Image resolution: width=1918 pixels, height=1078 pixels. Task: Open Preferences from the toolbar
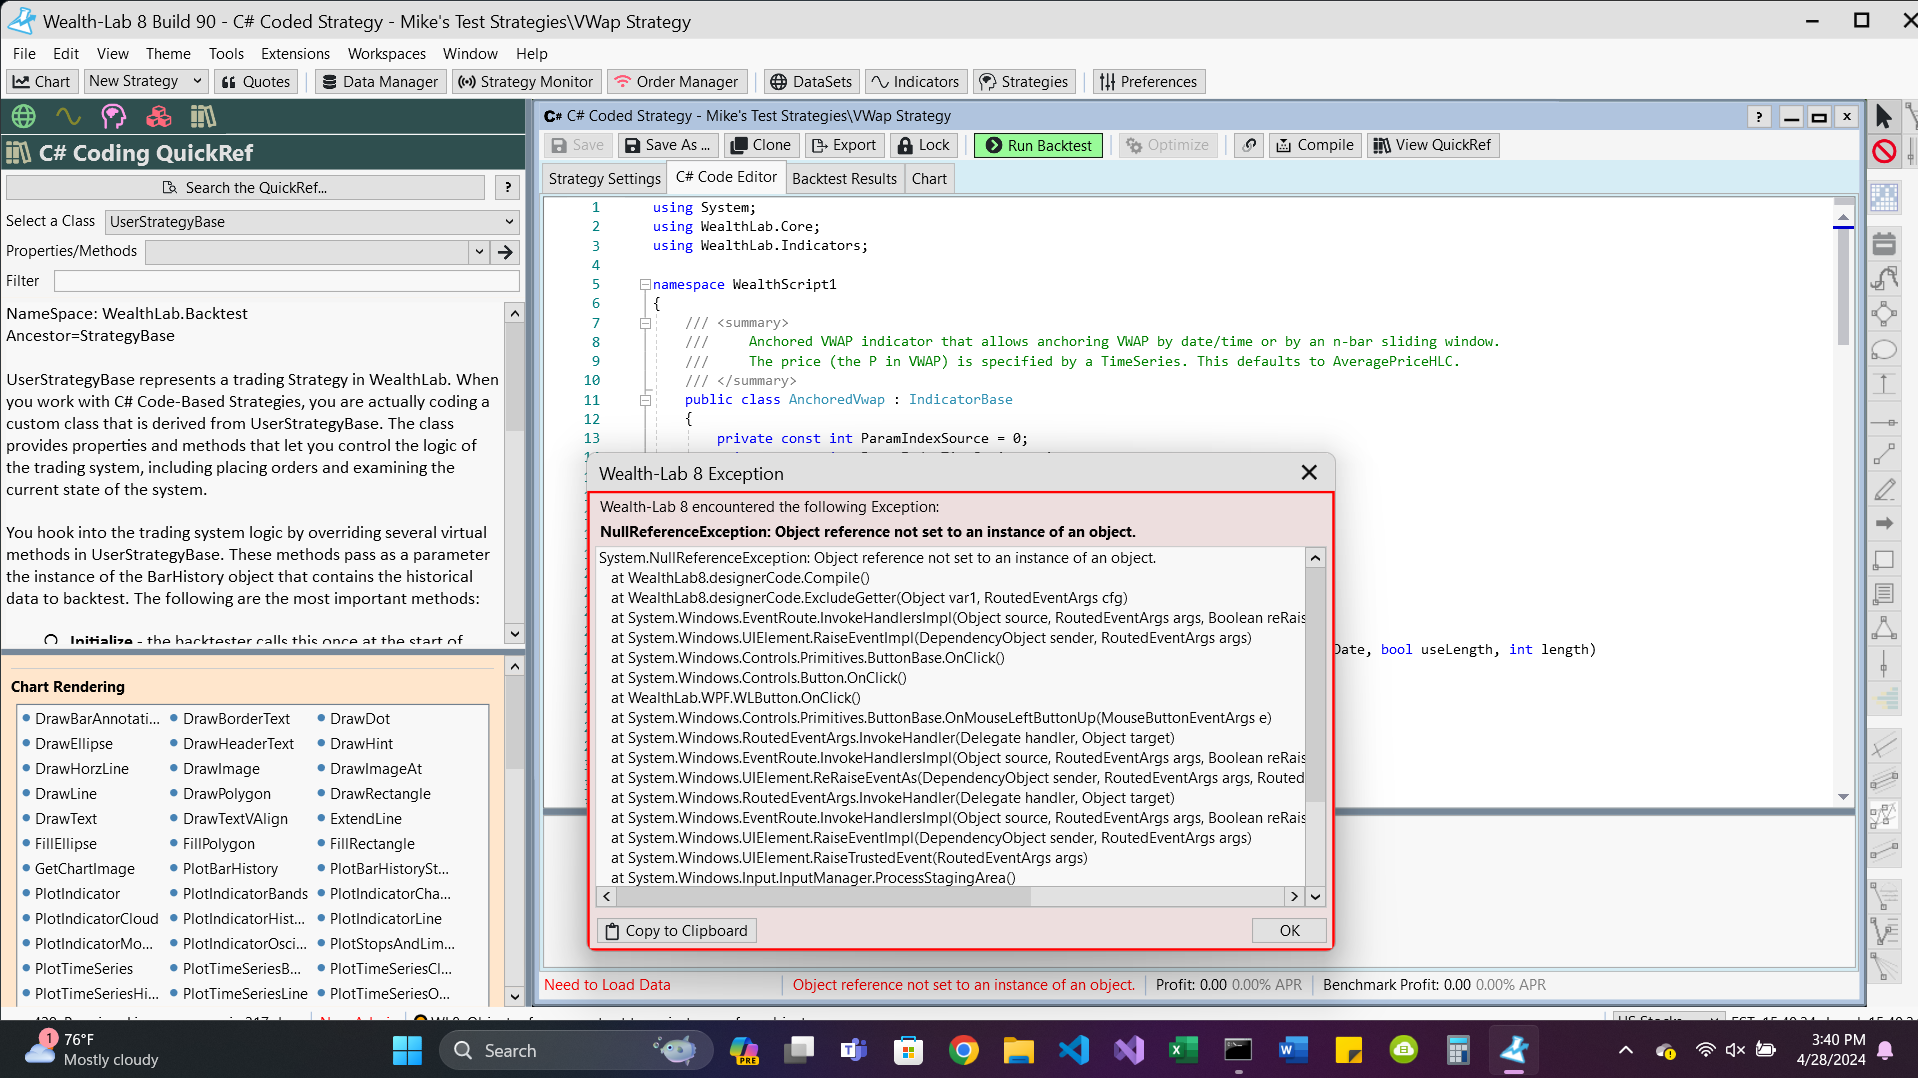tap(1148, 82)
